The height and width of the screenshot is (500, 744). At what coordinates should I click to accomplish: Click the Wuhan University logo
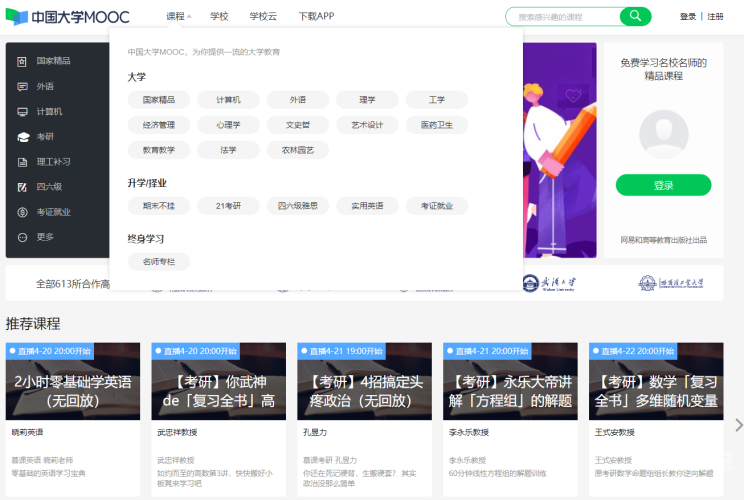point(549,283)
